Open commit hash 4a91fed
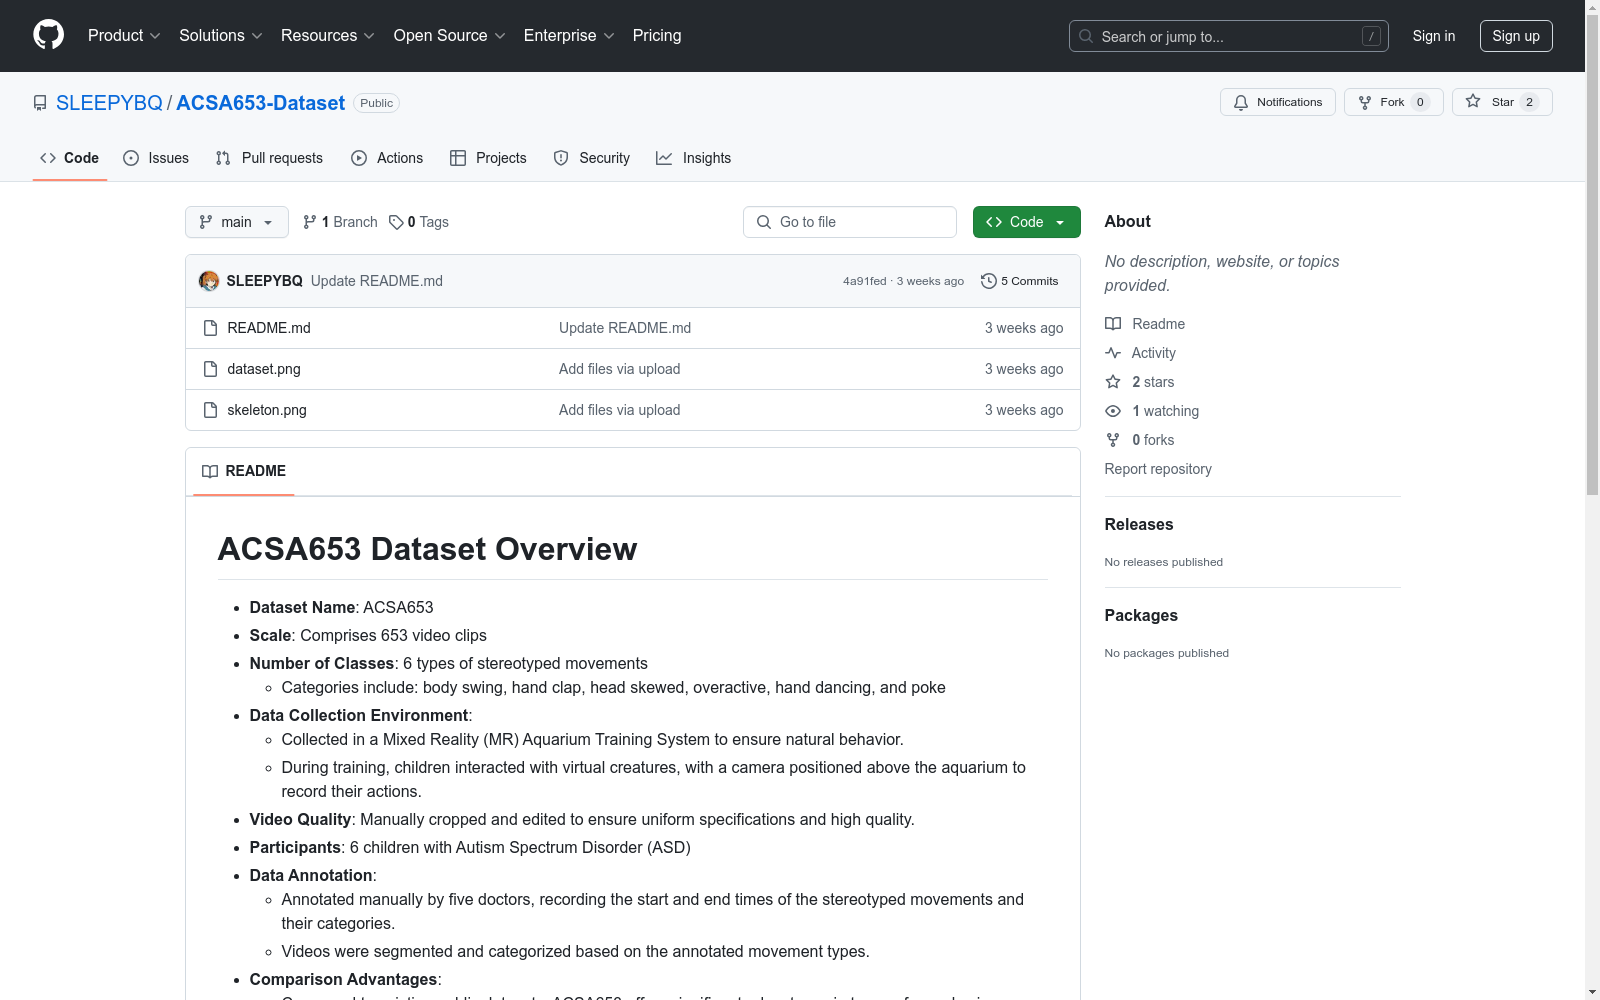The height and width of the screenshot is (1000, 1600). [864, 281]
